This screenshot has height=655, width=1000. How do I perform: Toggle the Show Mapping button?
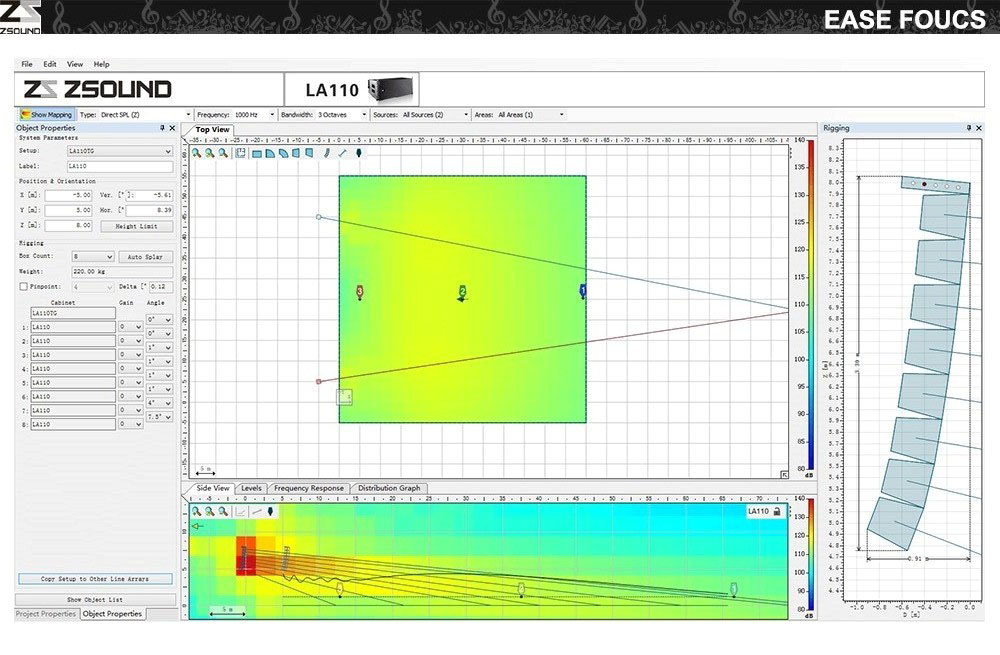(47, 115)
